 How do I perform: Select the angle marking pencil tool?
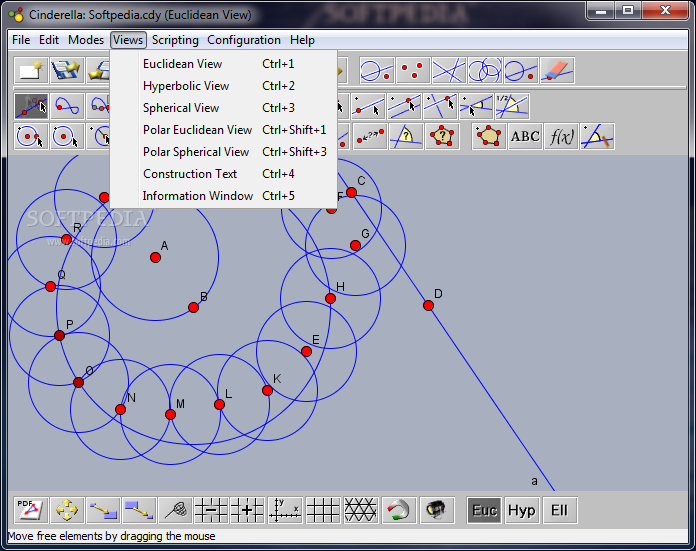(597, 136)
